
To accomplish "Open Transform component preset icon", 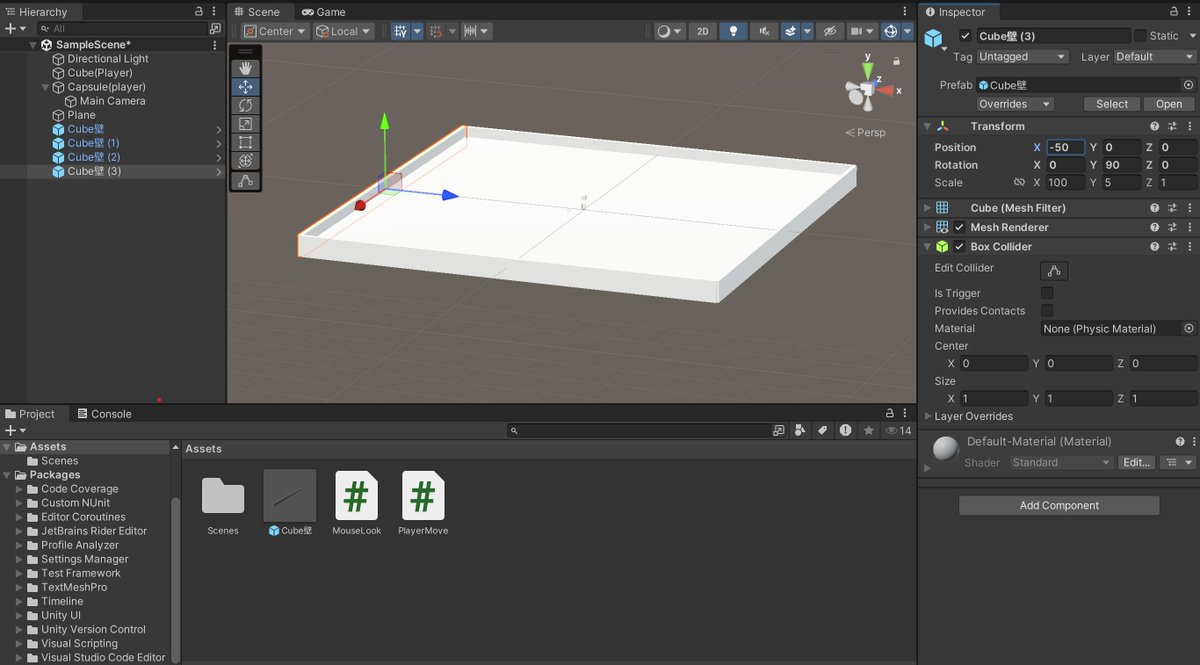I will (1172, 127).
